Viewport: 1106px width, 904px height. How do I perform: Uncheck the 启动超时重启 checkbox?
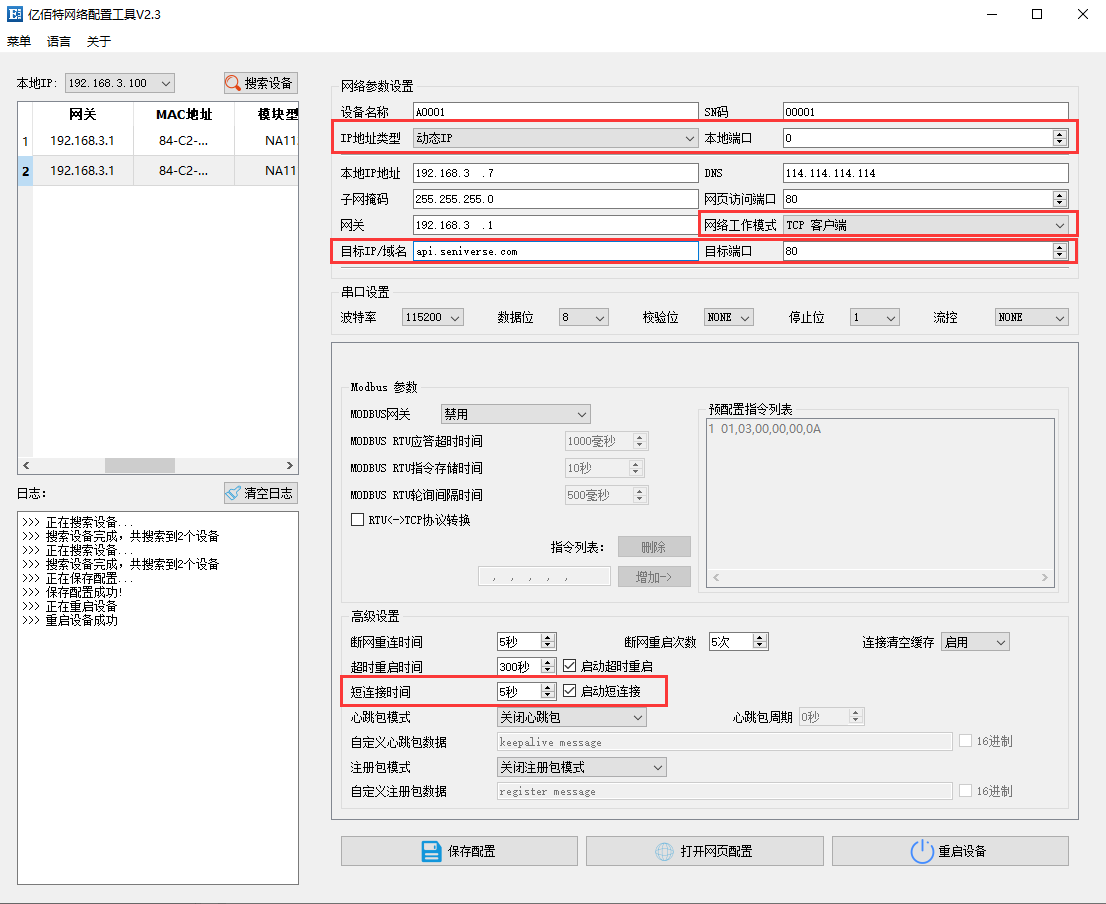pyautogui.click(x=570, y=666)
